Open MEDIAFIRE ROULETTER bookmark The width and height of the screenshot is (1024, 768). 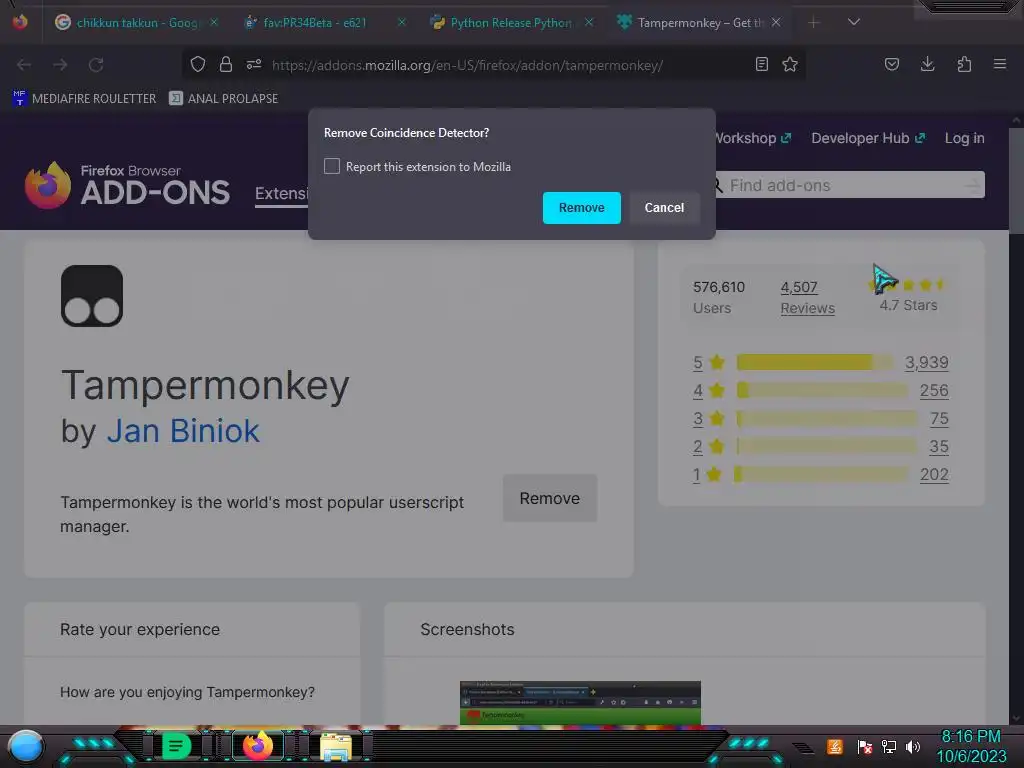pos(84,99)
